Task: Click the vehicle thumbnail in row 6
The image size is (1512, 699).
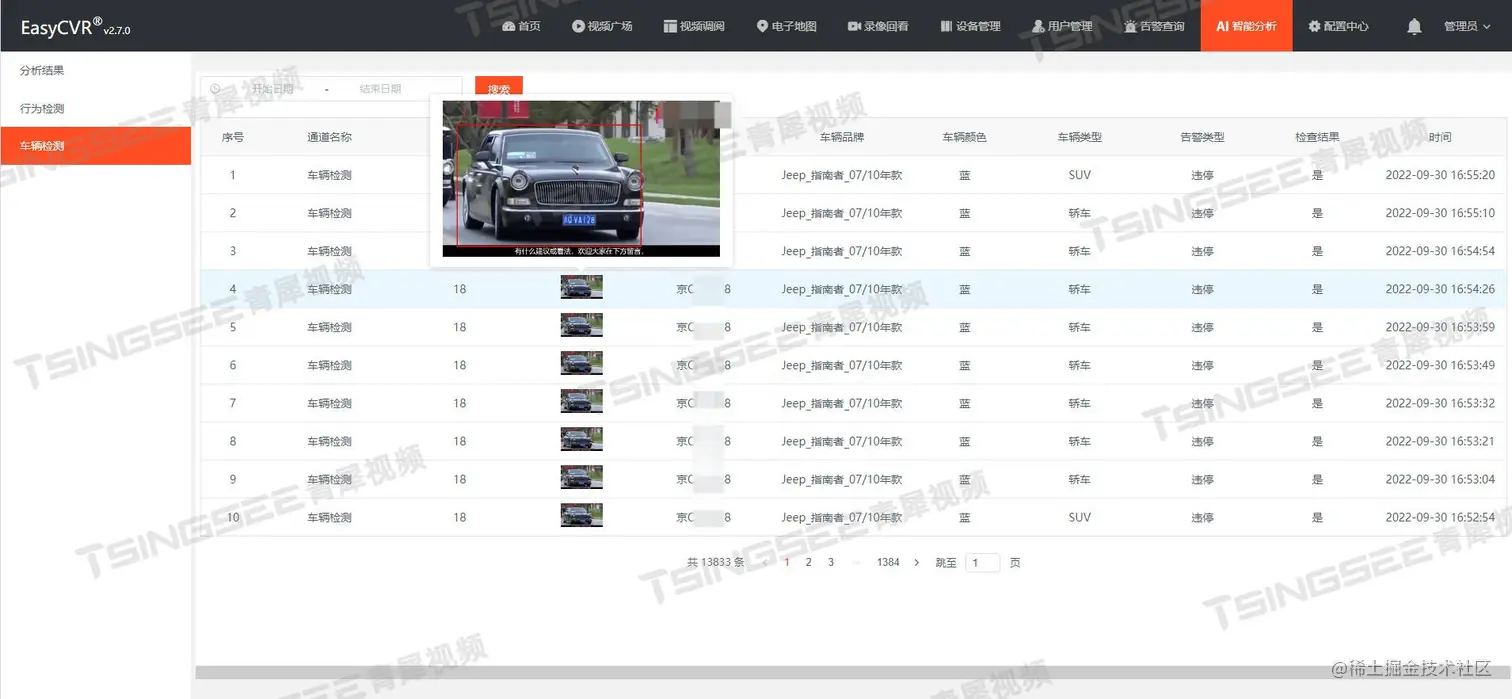Action: point(581,364)
